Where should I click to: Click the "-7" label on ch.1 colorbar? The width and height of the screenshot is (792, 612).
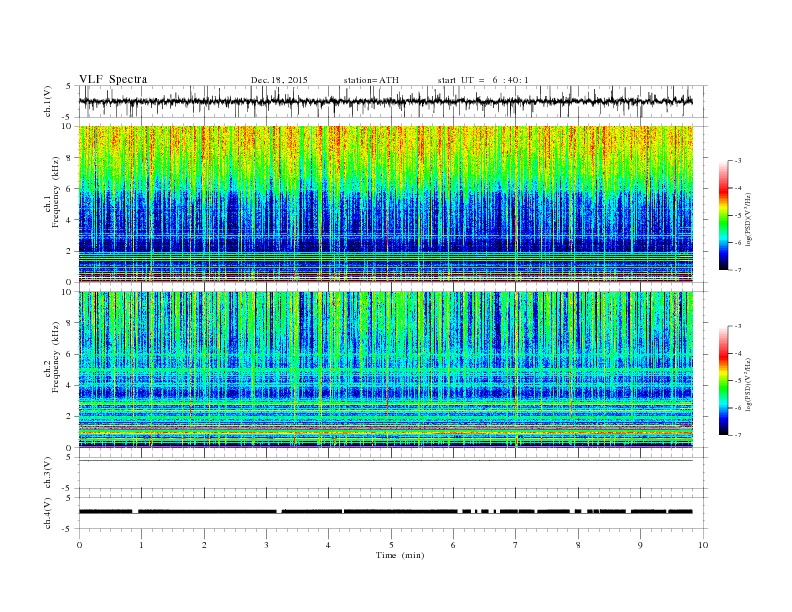[737, 270]
